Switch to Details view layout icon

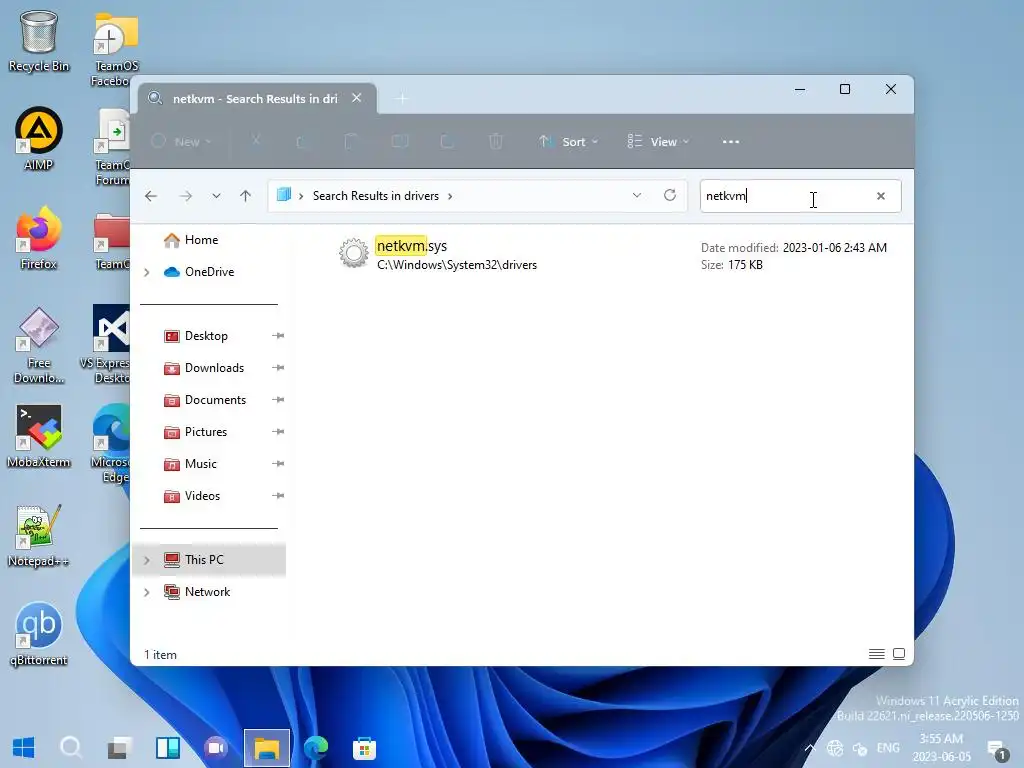pos(876,654)
